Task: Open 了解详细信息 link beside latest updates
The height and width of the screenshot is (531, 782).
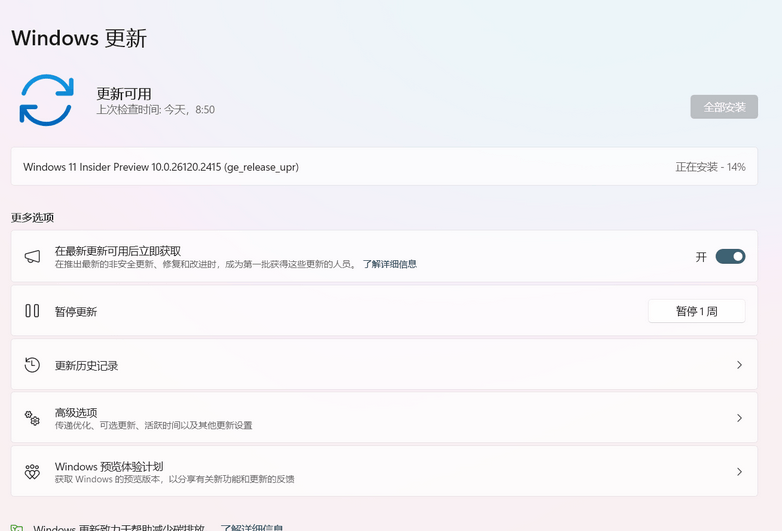Action: pos(390,264)
